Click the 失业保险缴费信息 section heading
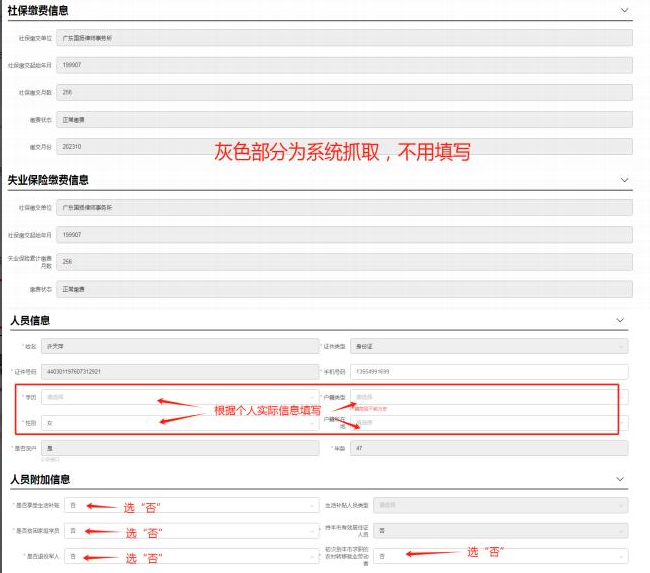 [x=48, y=180]
